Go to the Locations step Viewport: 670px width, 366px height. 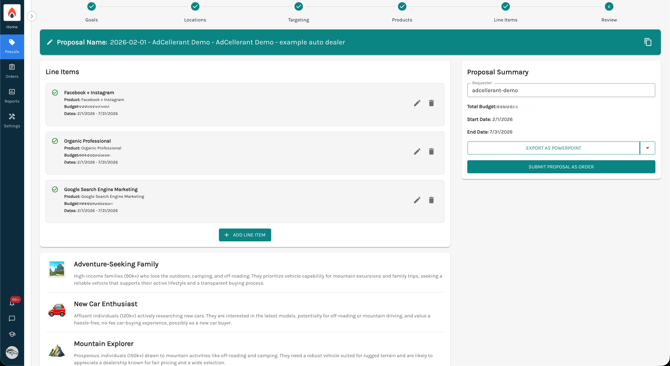[195, 6]
